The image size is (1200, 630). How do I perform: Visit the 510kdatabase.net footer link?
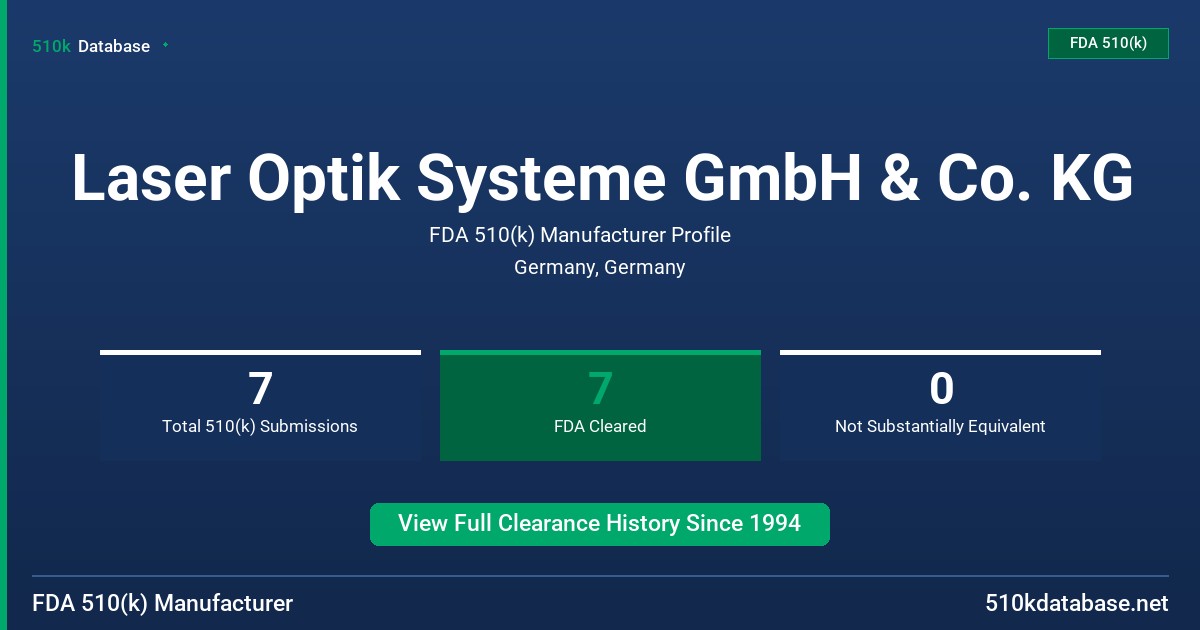click(x=1077, y=603)
